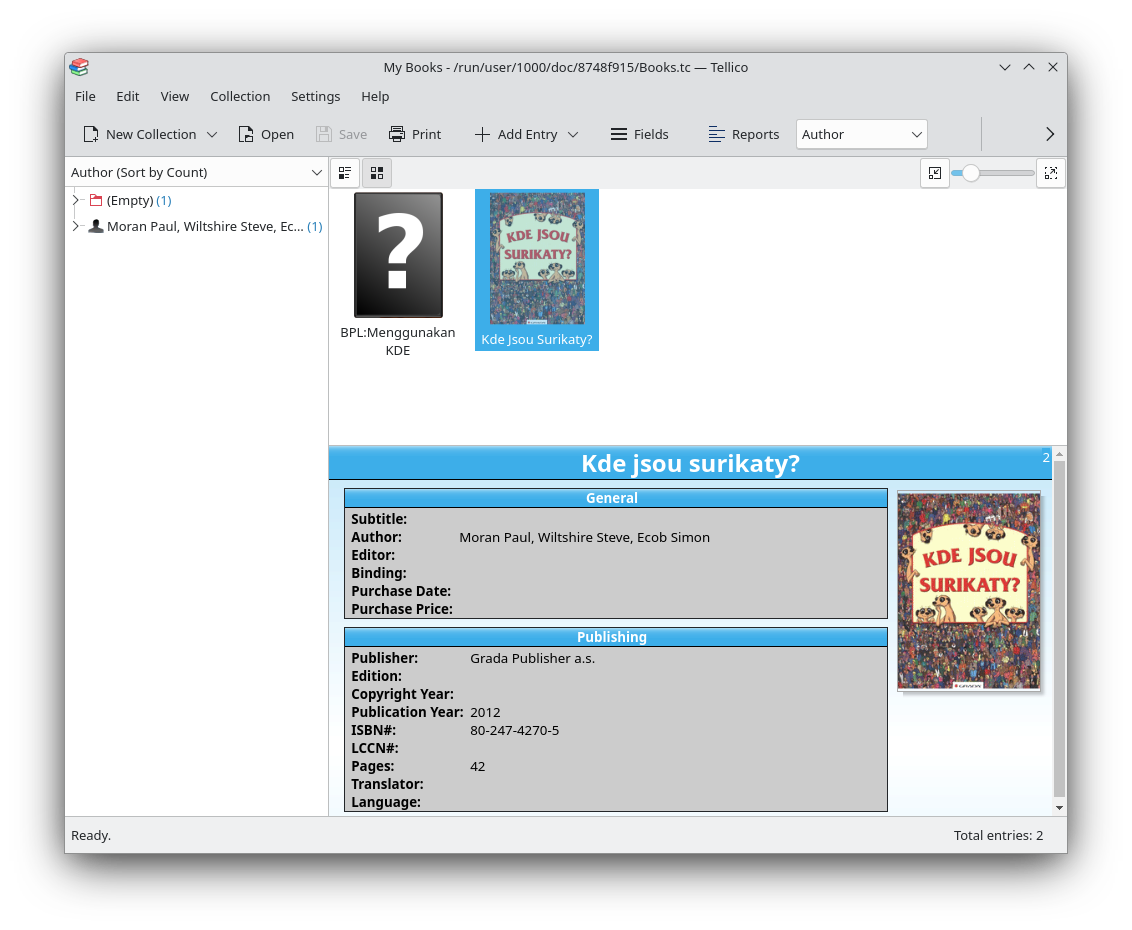Switch to list view mode
1132x930 pixels.
click(345, 173)
